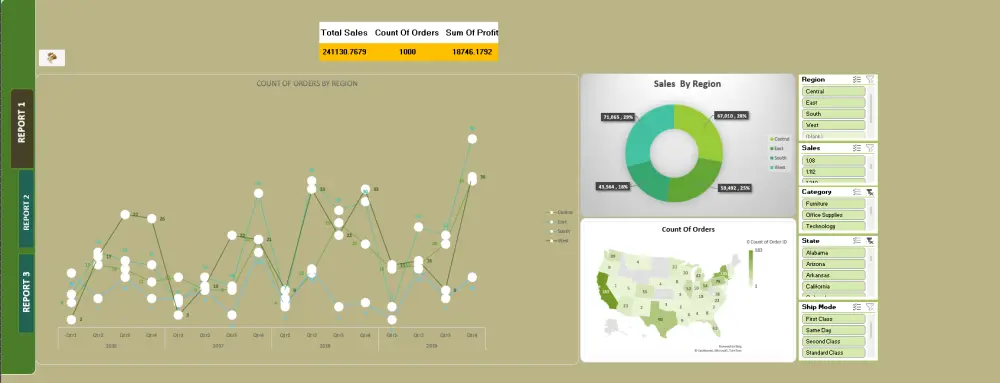Clear the filter on the Sales slicer

tap(870, 148)
